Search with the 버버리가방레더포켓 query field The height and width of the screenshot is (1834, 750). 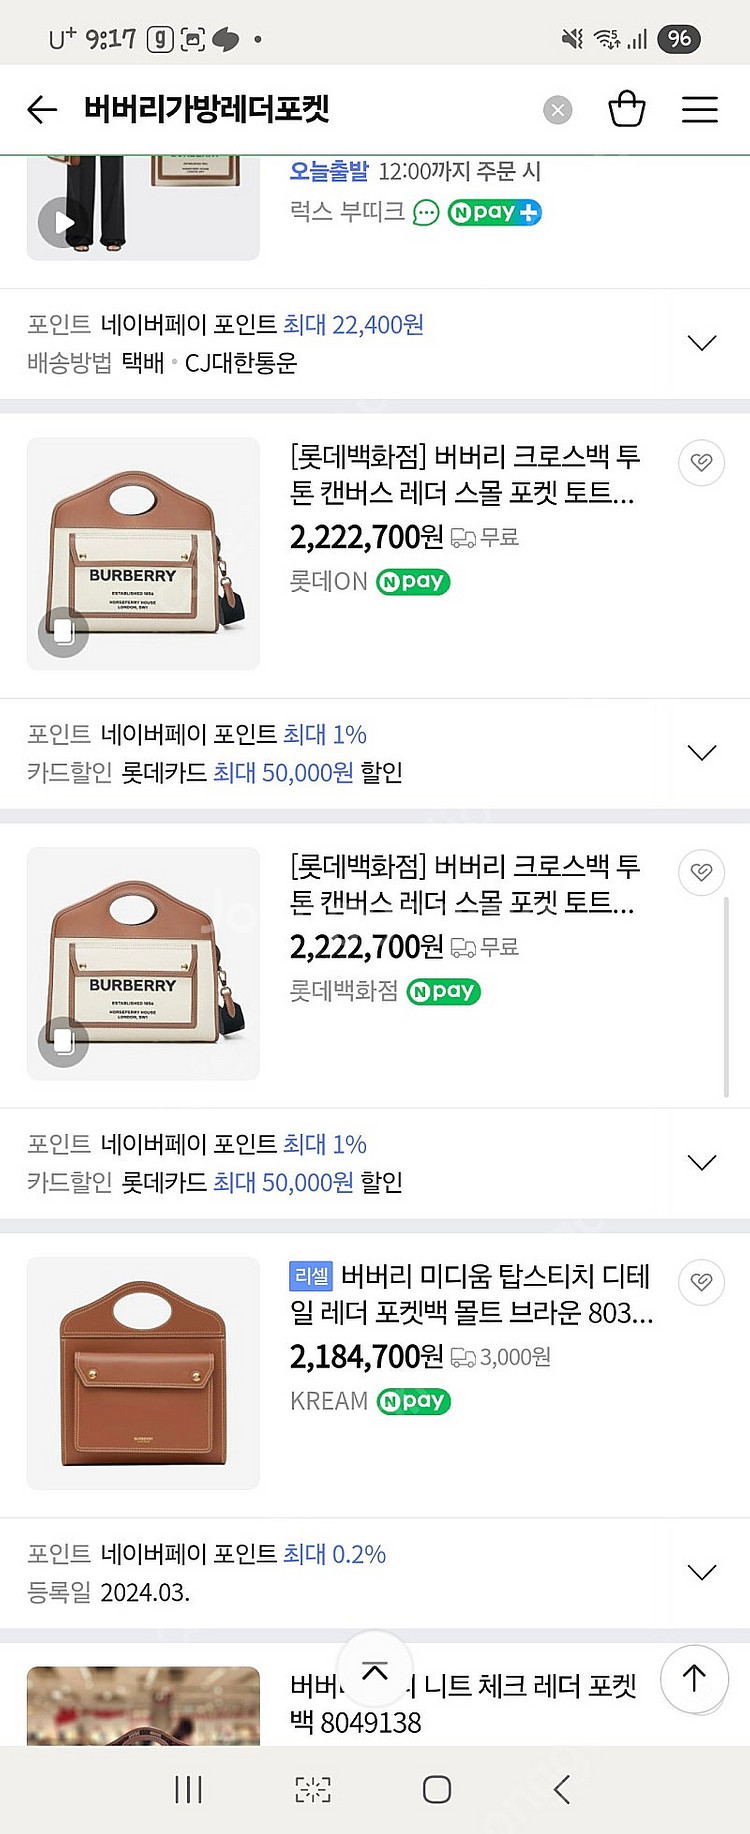(300, 109)
